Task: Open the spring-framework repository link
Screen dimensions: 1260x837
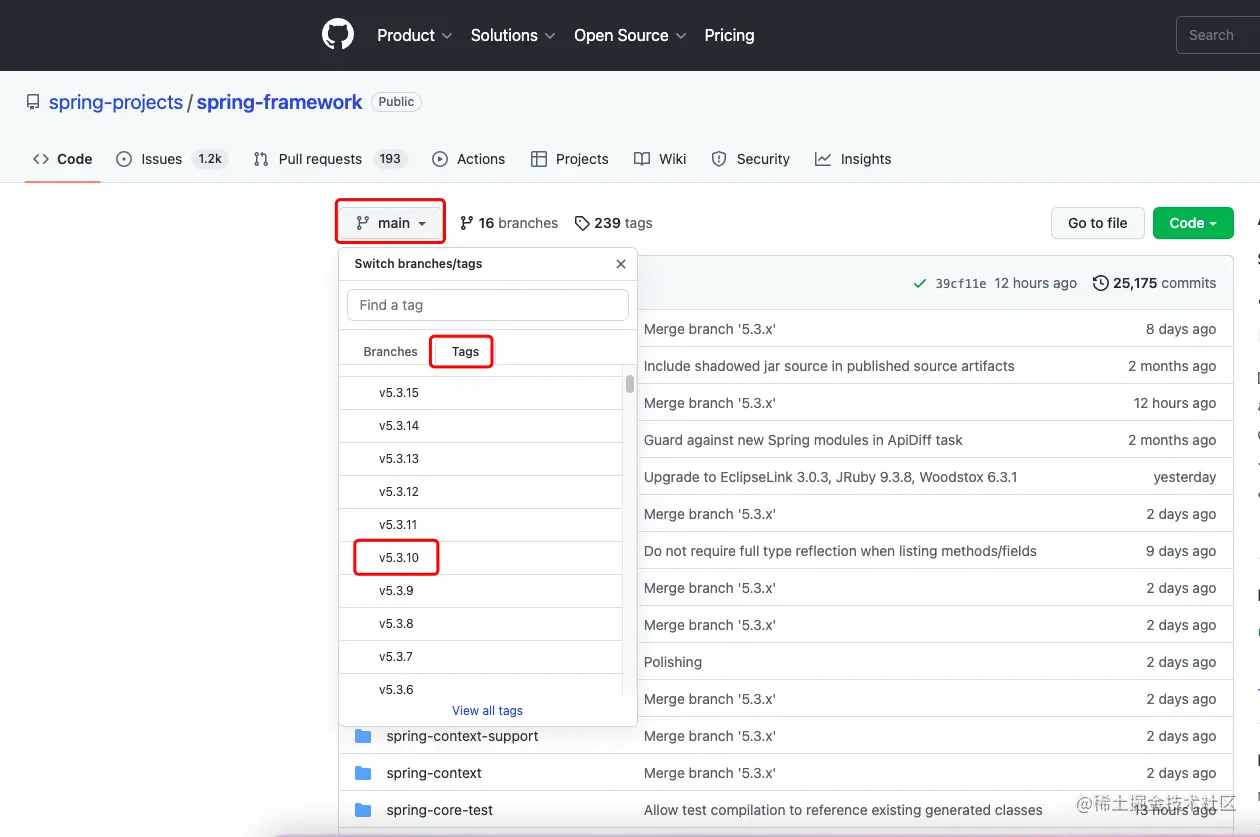Action: coord(279,102)
